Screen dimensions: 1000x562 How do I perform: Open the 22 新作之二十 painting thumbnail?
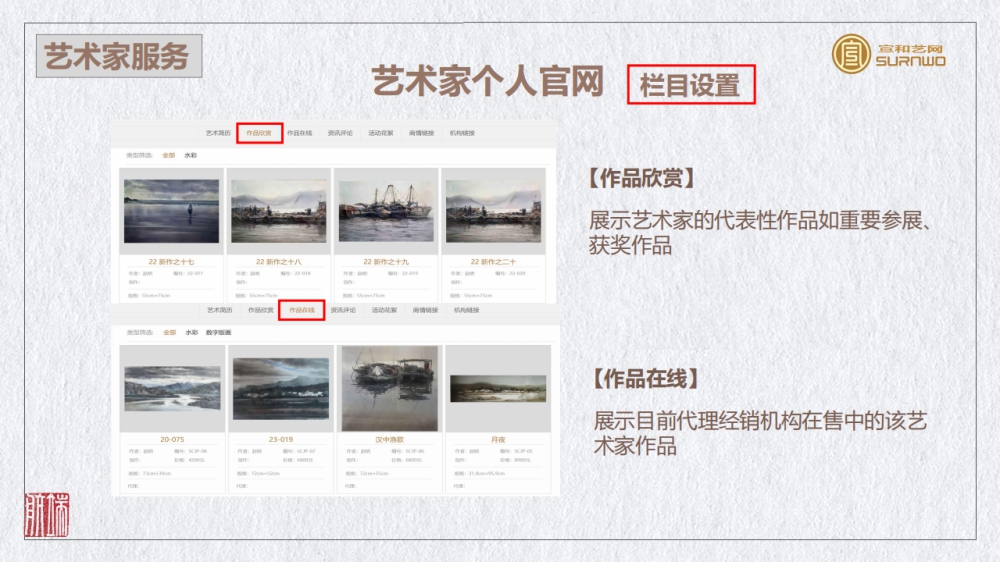coord(494,211)
